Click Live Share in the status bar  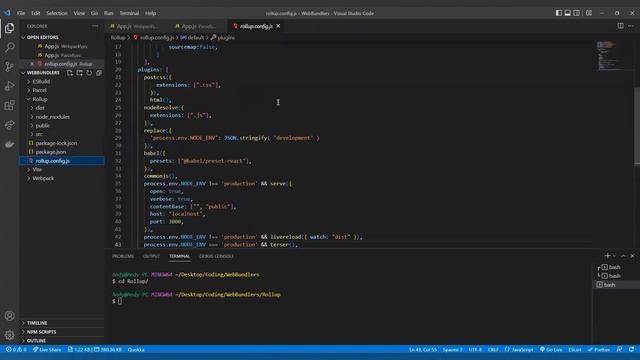click(x=47, y=350)
